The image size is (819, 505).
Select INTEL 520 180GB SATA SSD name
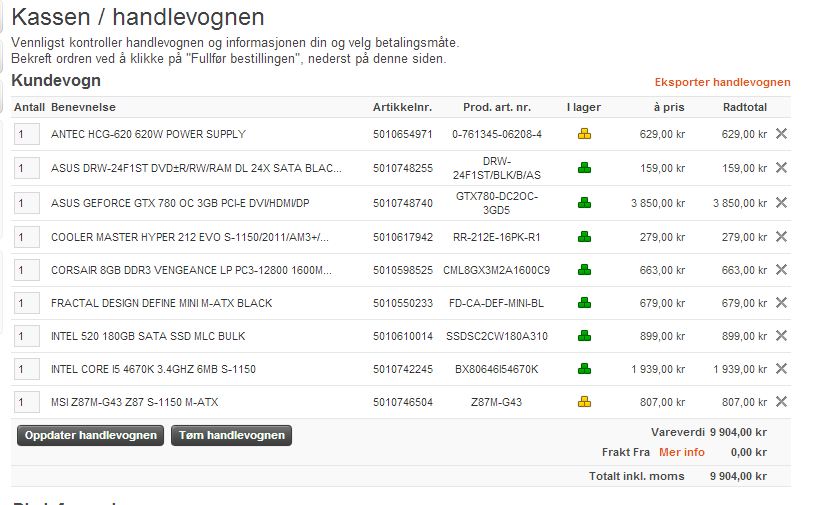(x=148, y=336)
